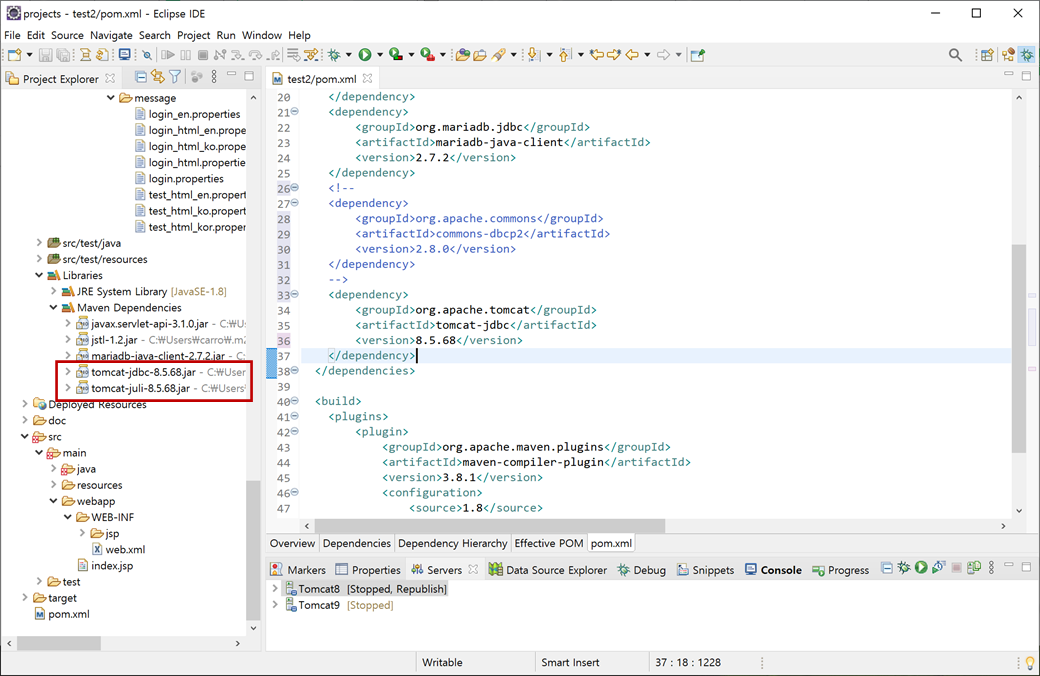Switch to the Java EE perspective

(x=1008, y=55)
